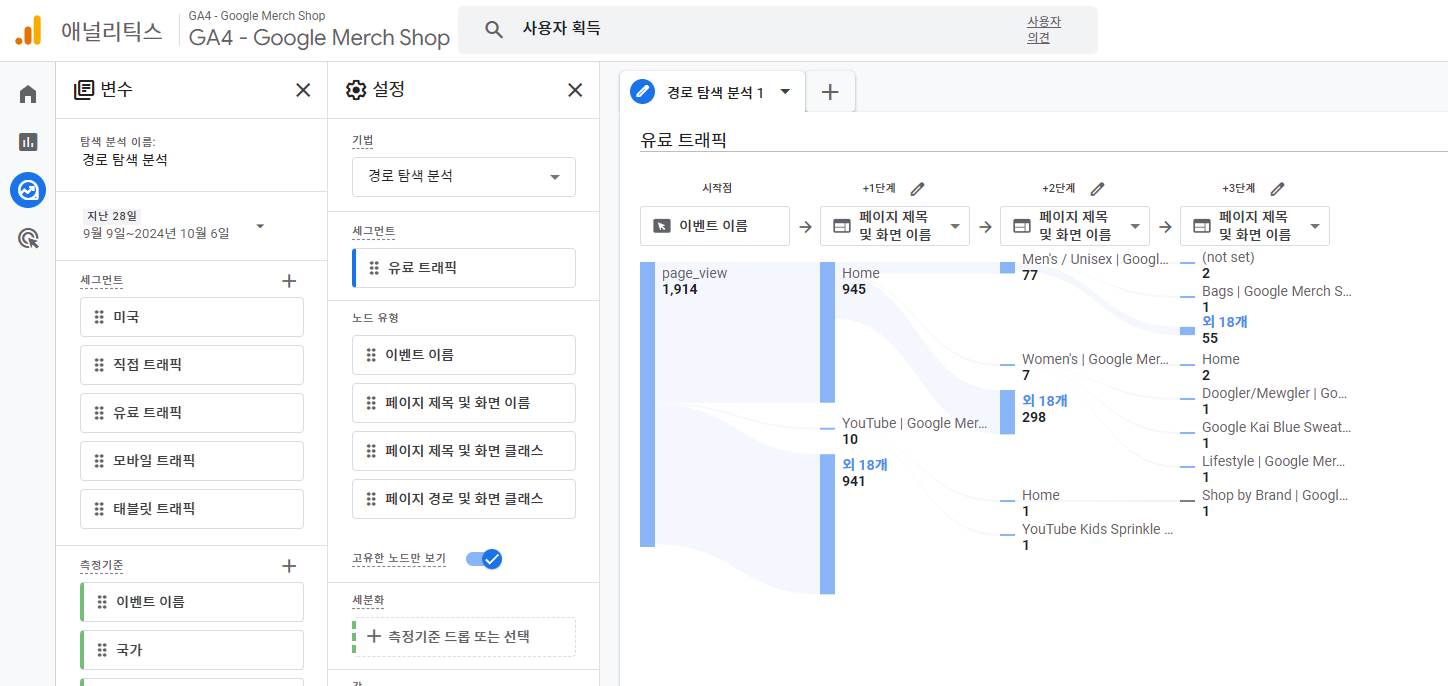1448x686 pixels.
Task: Add a new segment with 세그먼트 plus
Action: pos(289,281)
